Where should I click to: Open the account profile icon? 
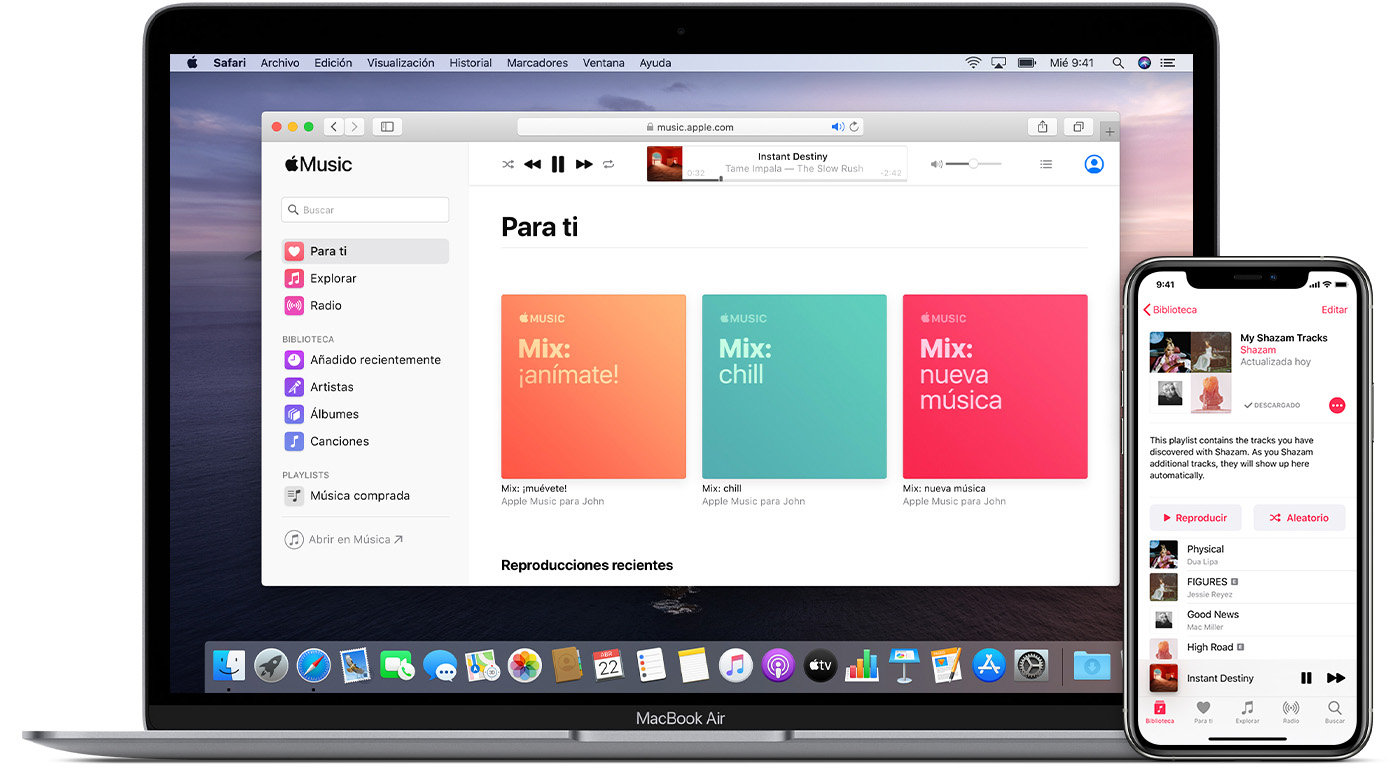(1094, 164)
